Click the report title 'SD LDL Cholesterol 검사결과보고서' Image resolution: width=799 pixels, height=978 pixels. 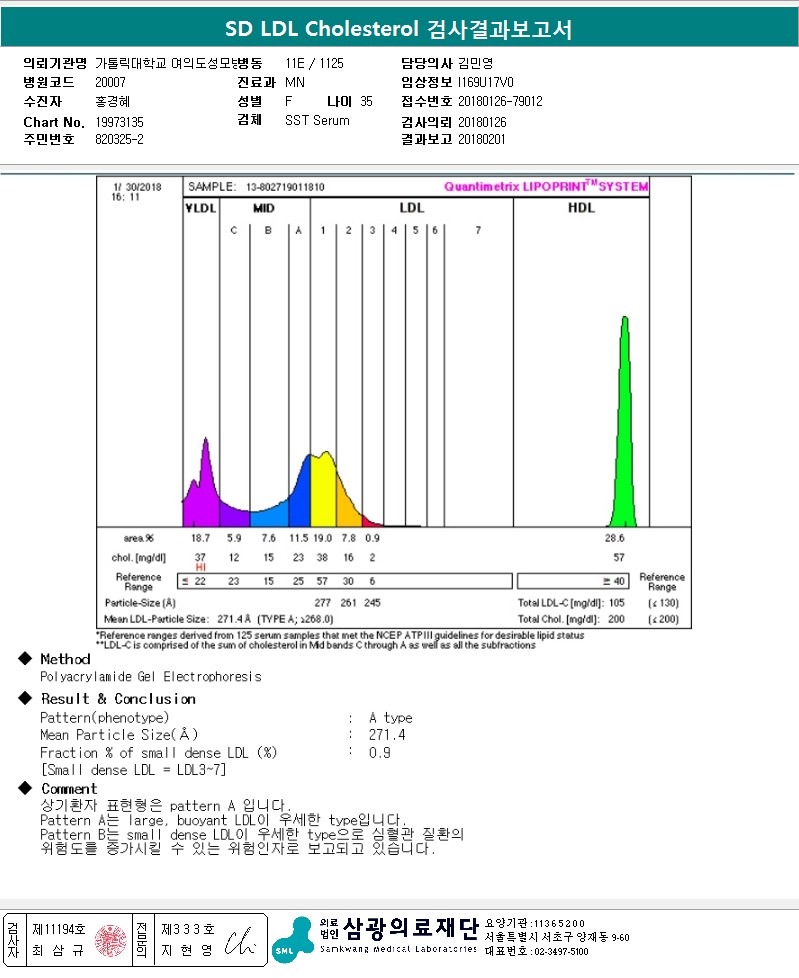click(399, 29)
